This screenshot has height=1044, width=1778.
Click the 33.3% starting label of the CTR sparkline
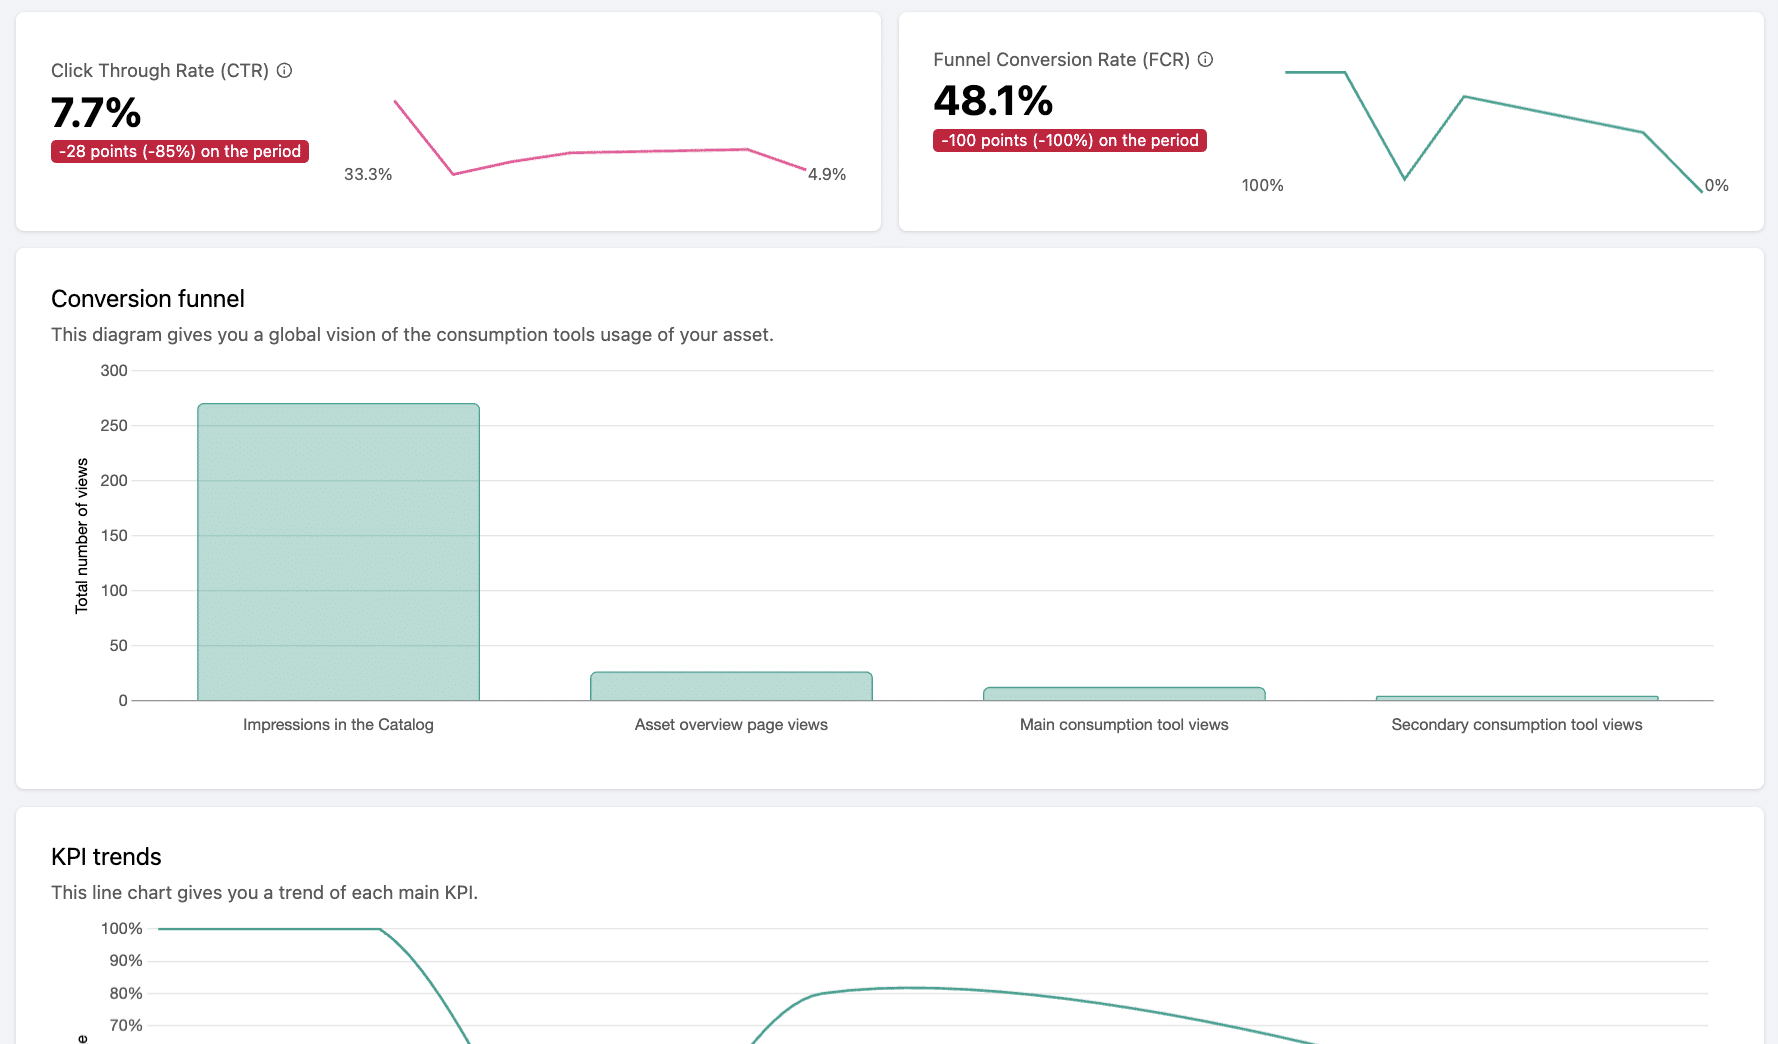coord(368,174)
